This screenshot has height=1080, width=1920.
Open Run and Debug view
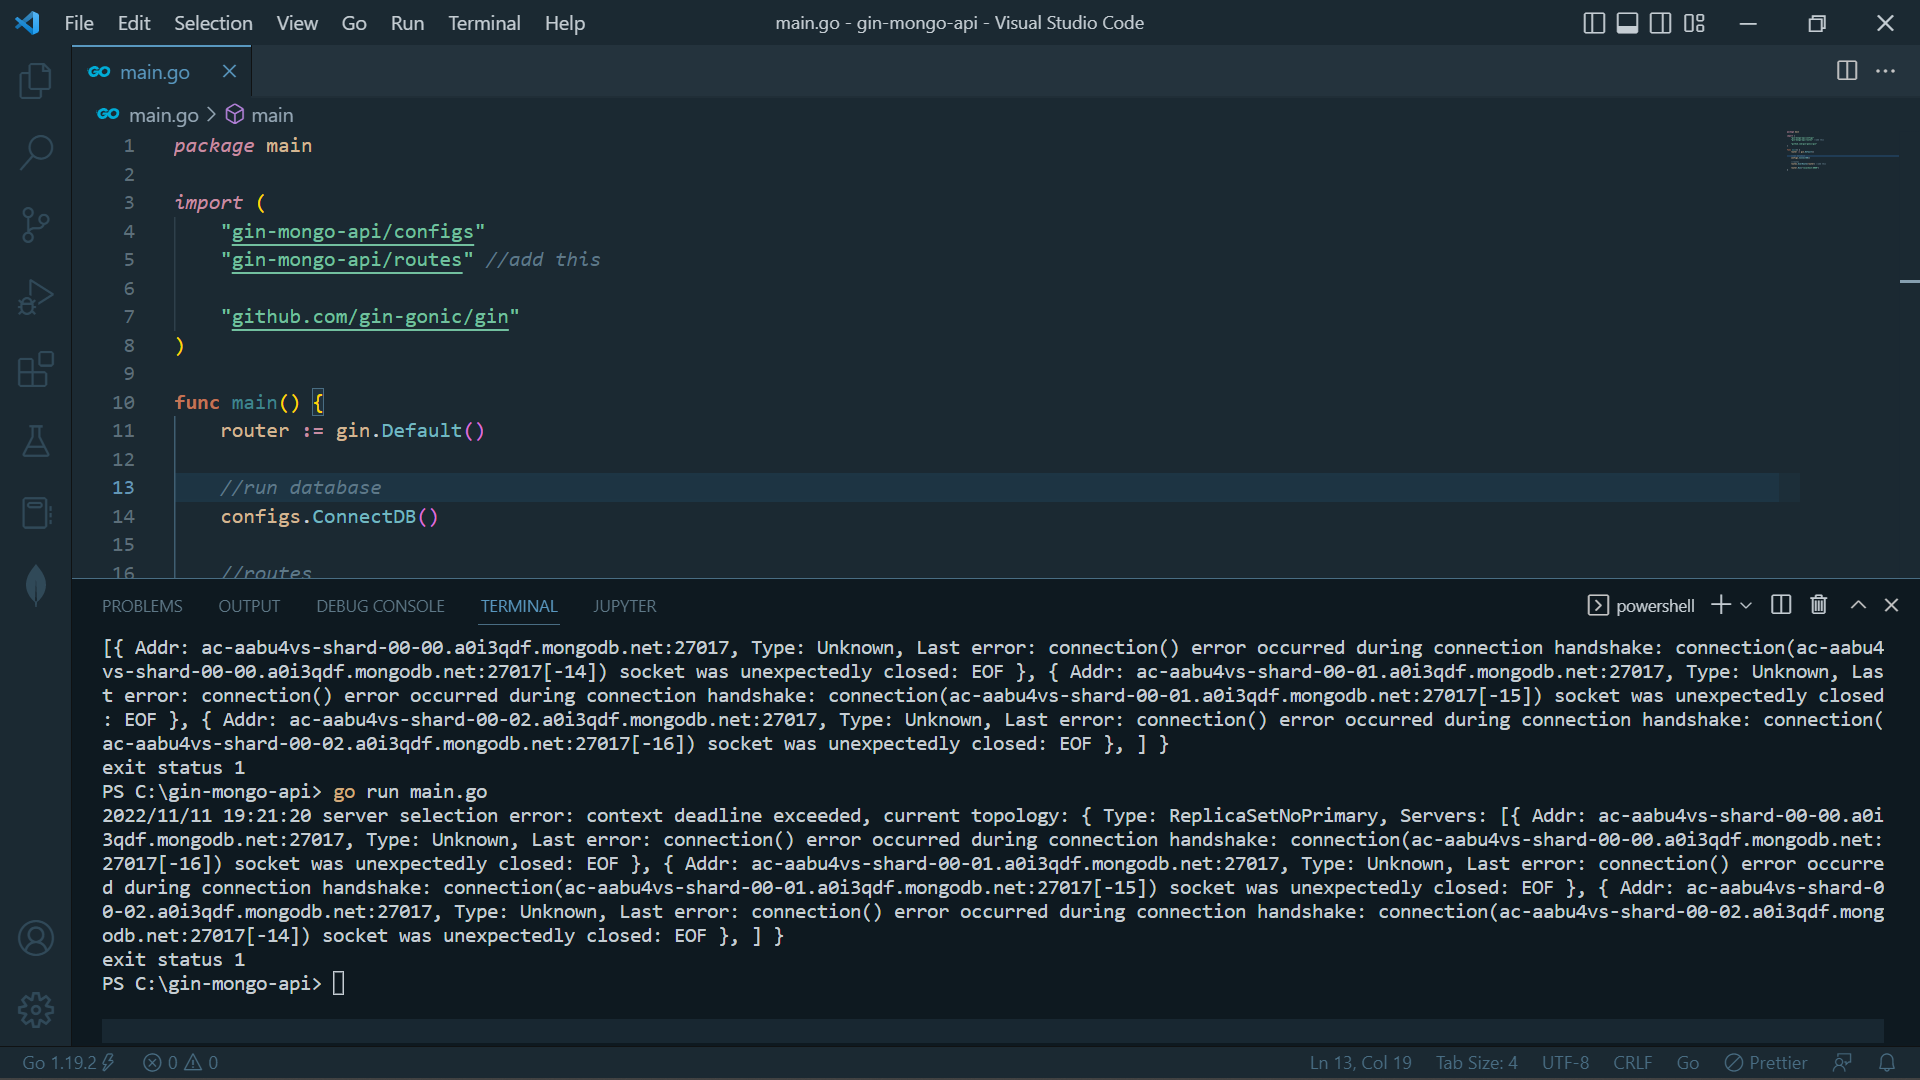36,297
